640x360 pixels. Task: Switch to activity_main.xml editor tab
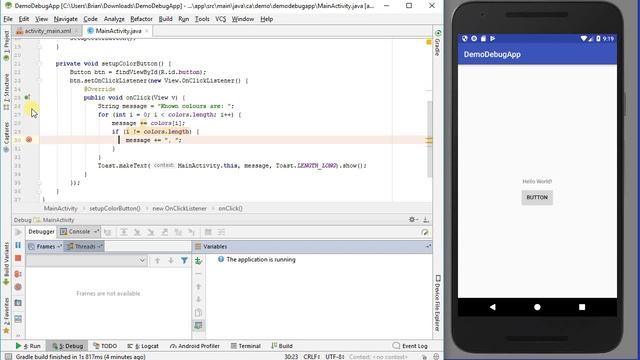(47, 31)
